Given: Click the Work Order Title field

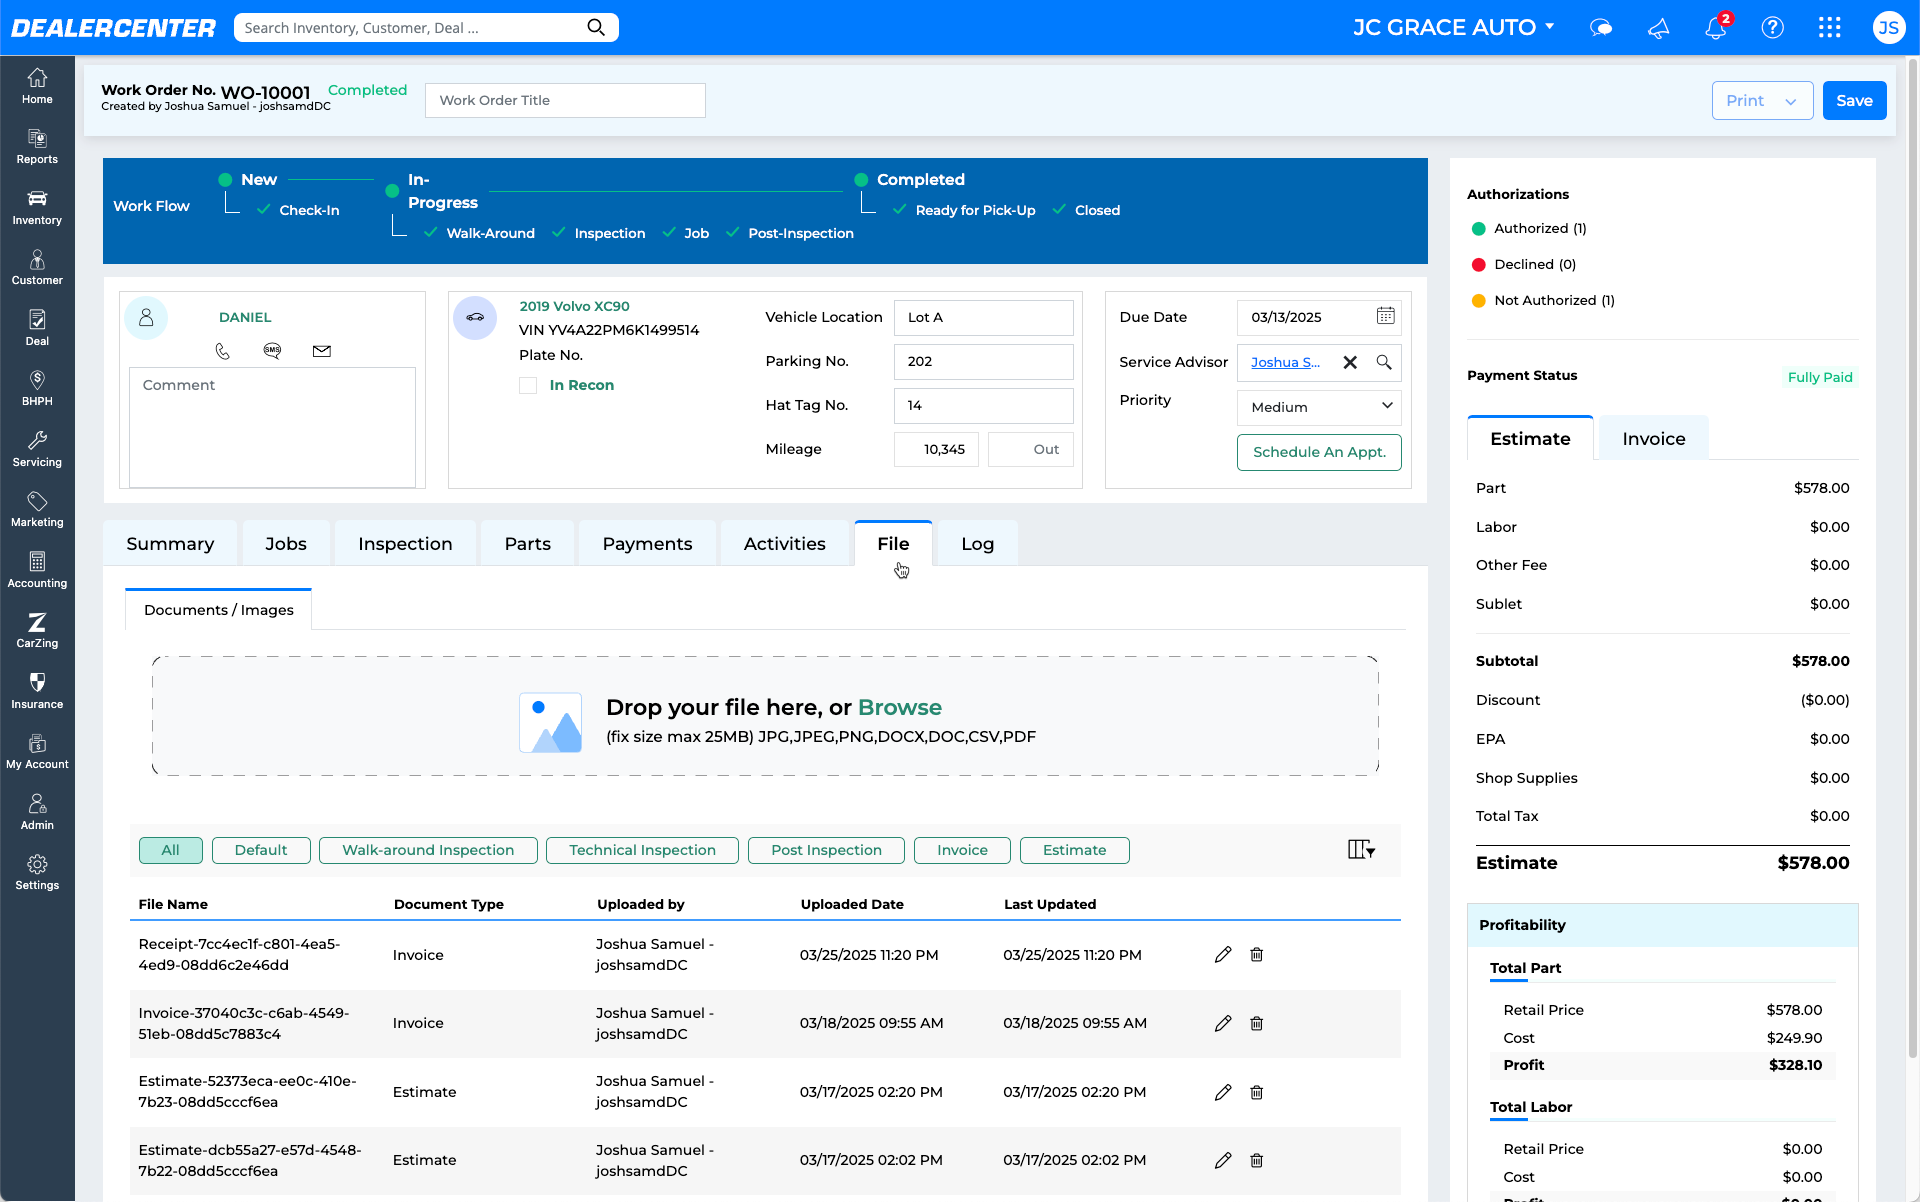Looking at the screenshot, I should [565, 100].
